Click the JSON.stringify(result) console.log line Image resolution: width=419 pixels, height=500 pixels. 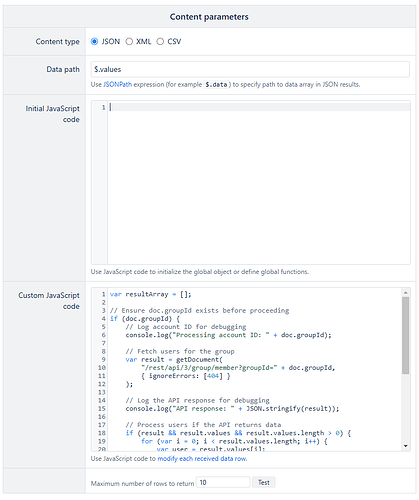[x=232, y=409]
